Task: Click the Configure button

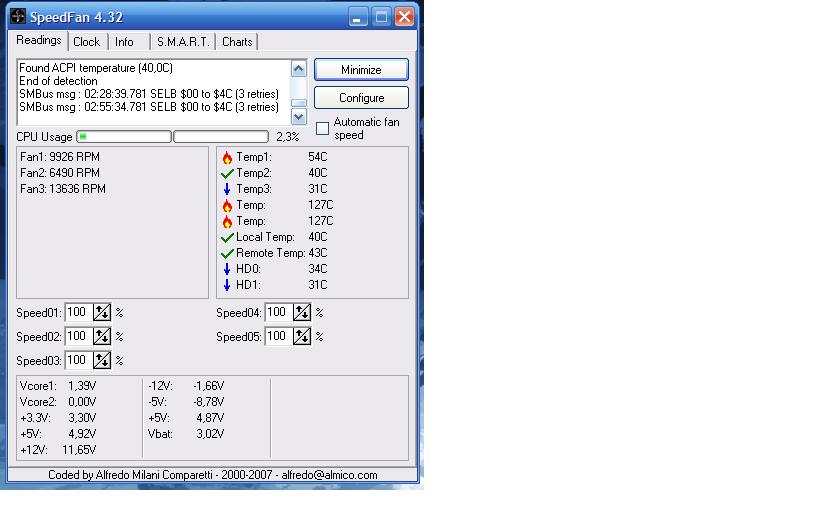Action: pos(361,98)
